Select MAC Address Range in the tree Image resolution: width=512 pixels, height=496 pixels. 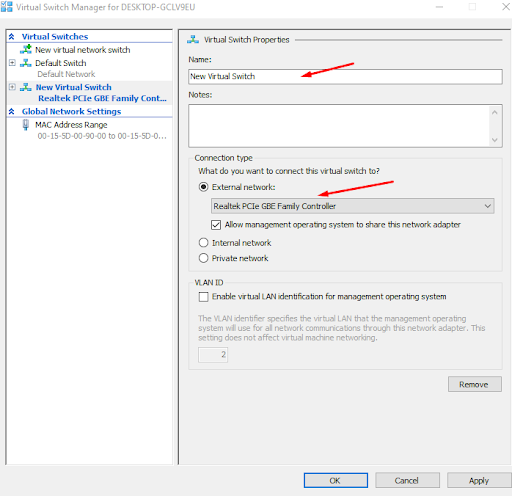pos(71,125)
